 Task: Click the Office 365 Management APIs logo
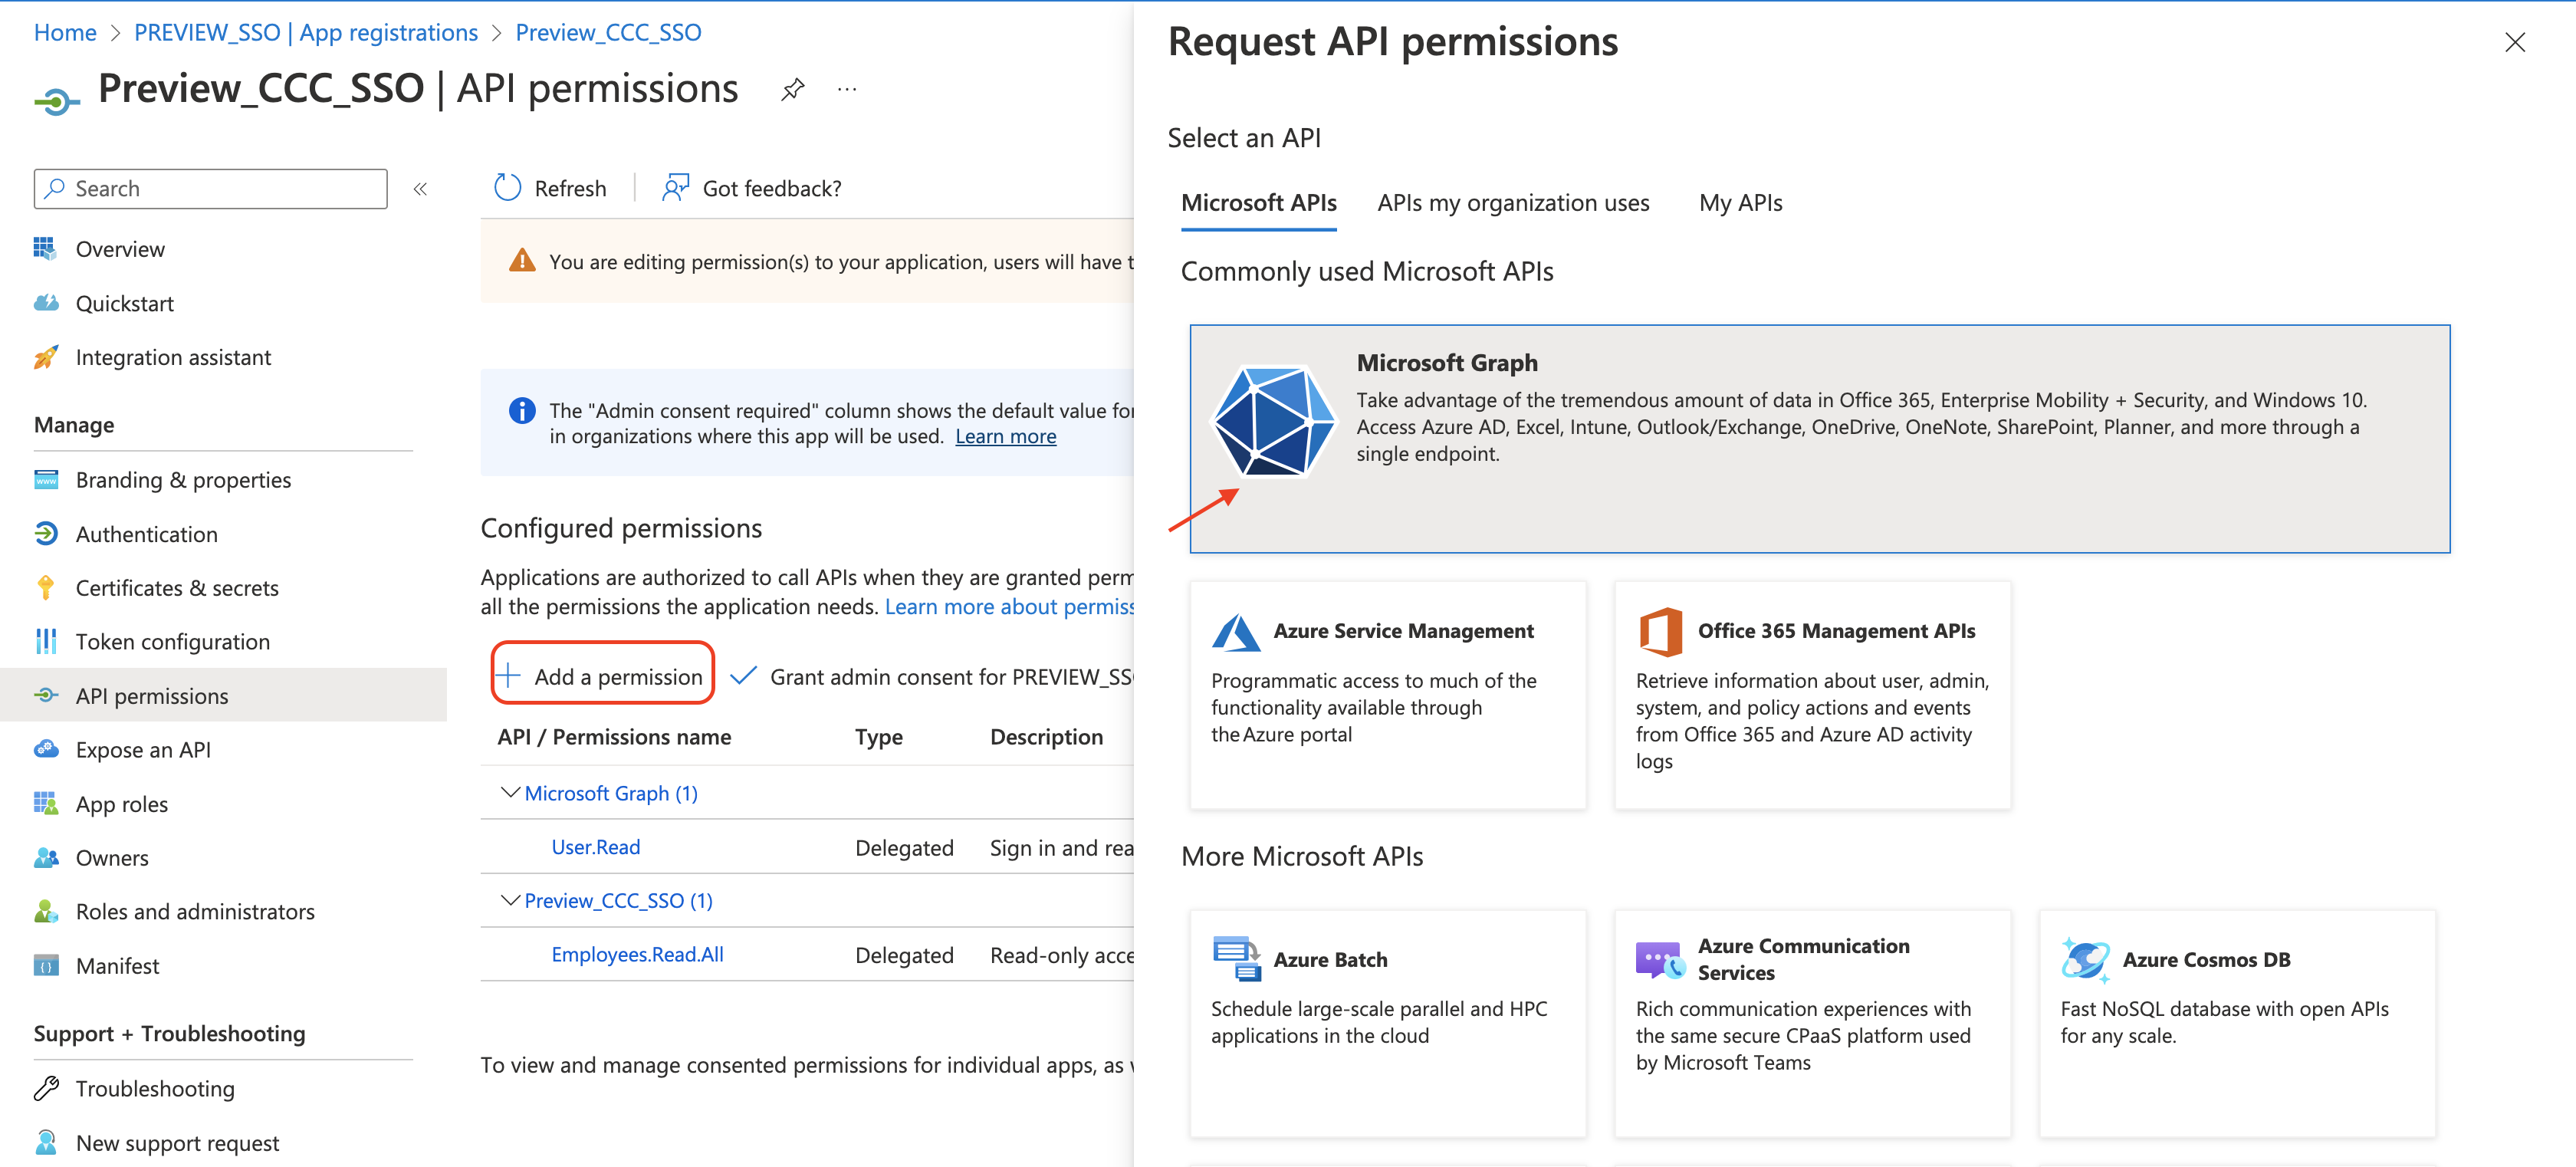point(1660,632)
